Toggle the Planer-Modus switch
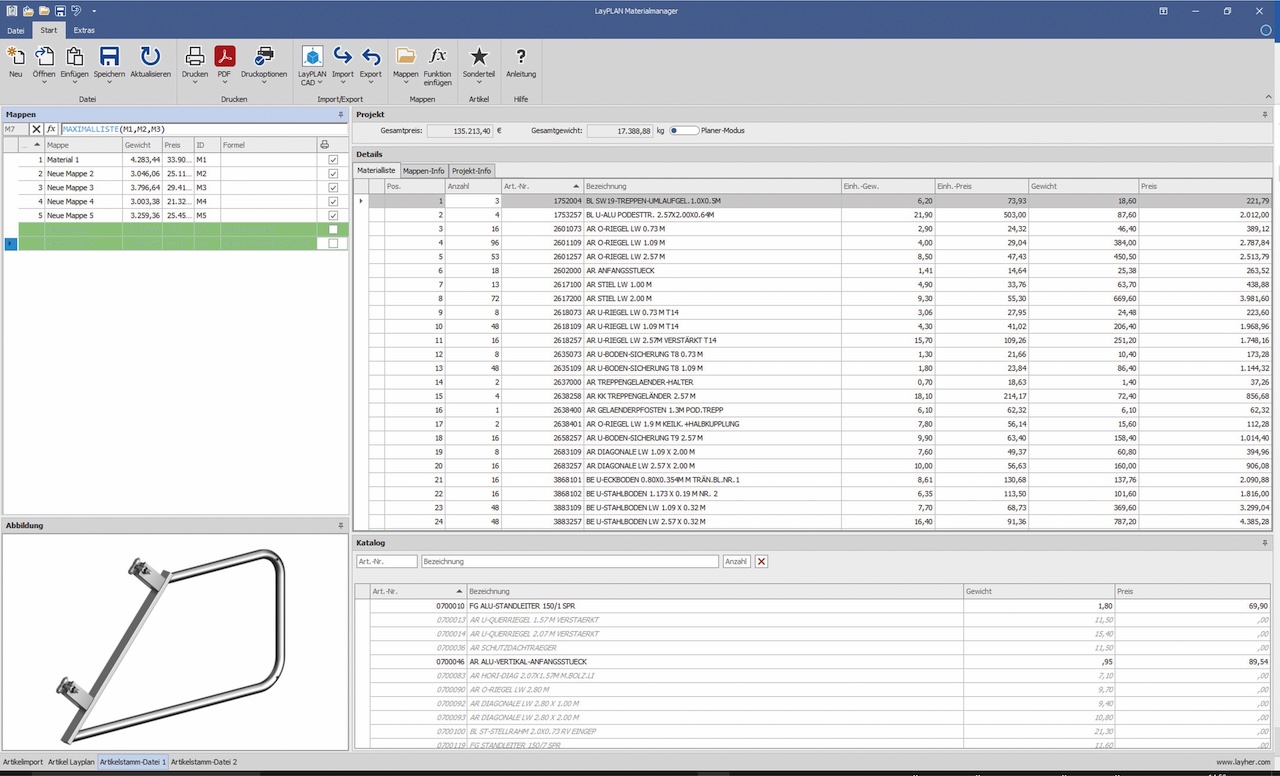Viewport: 1280px width, 776px height. tap(684, 130)
